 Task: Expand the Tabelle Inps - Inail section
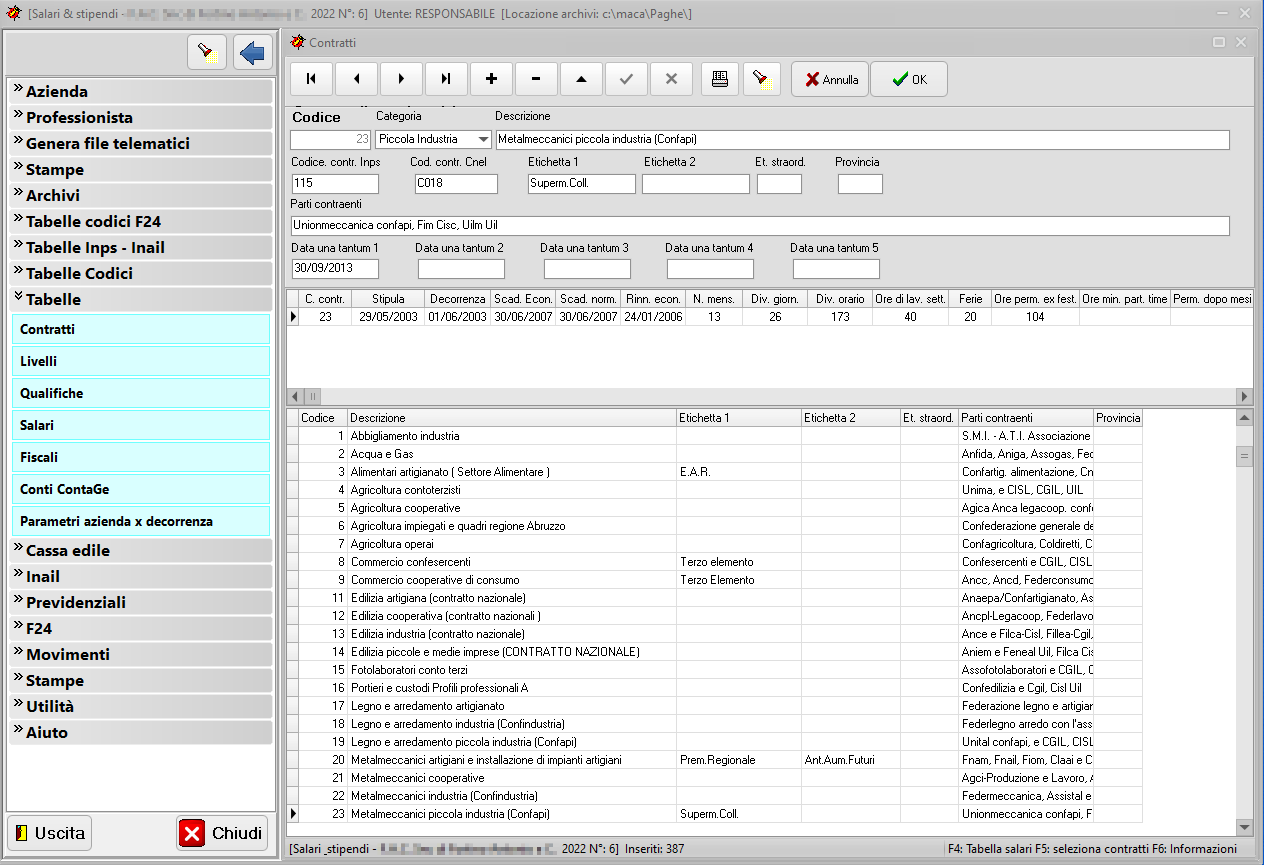(x=141, y=247)
